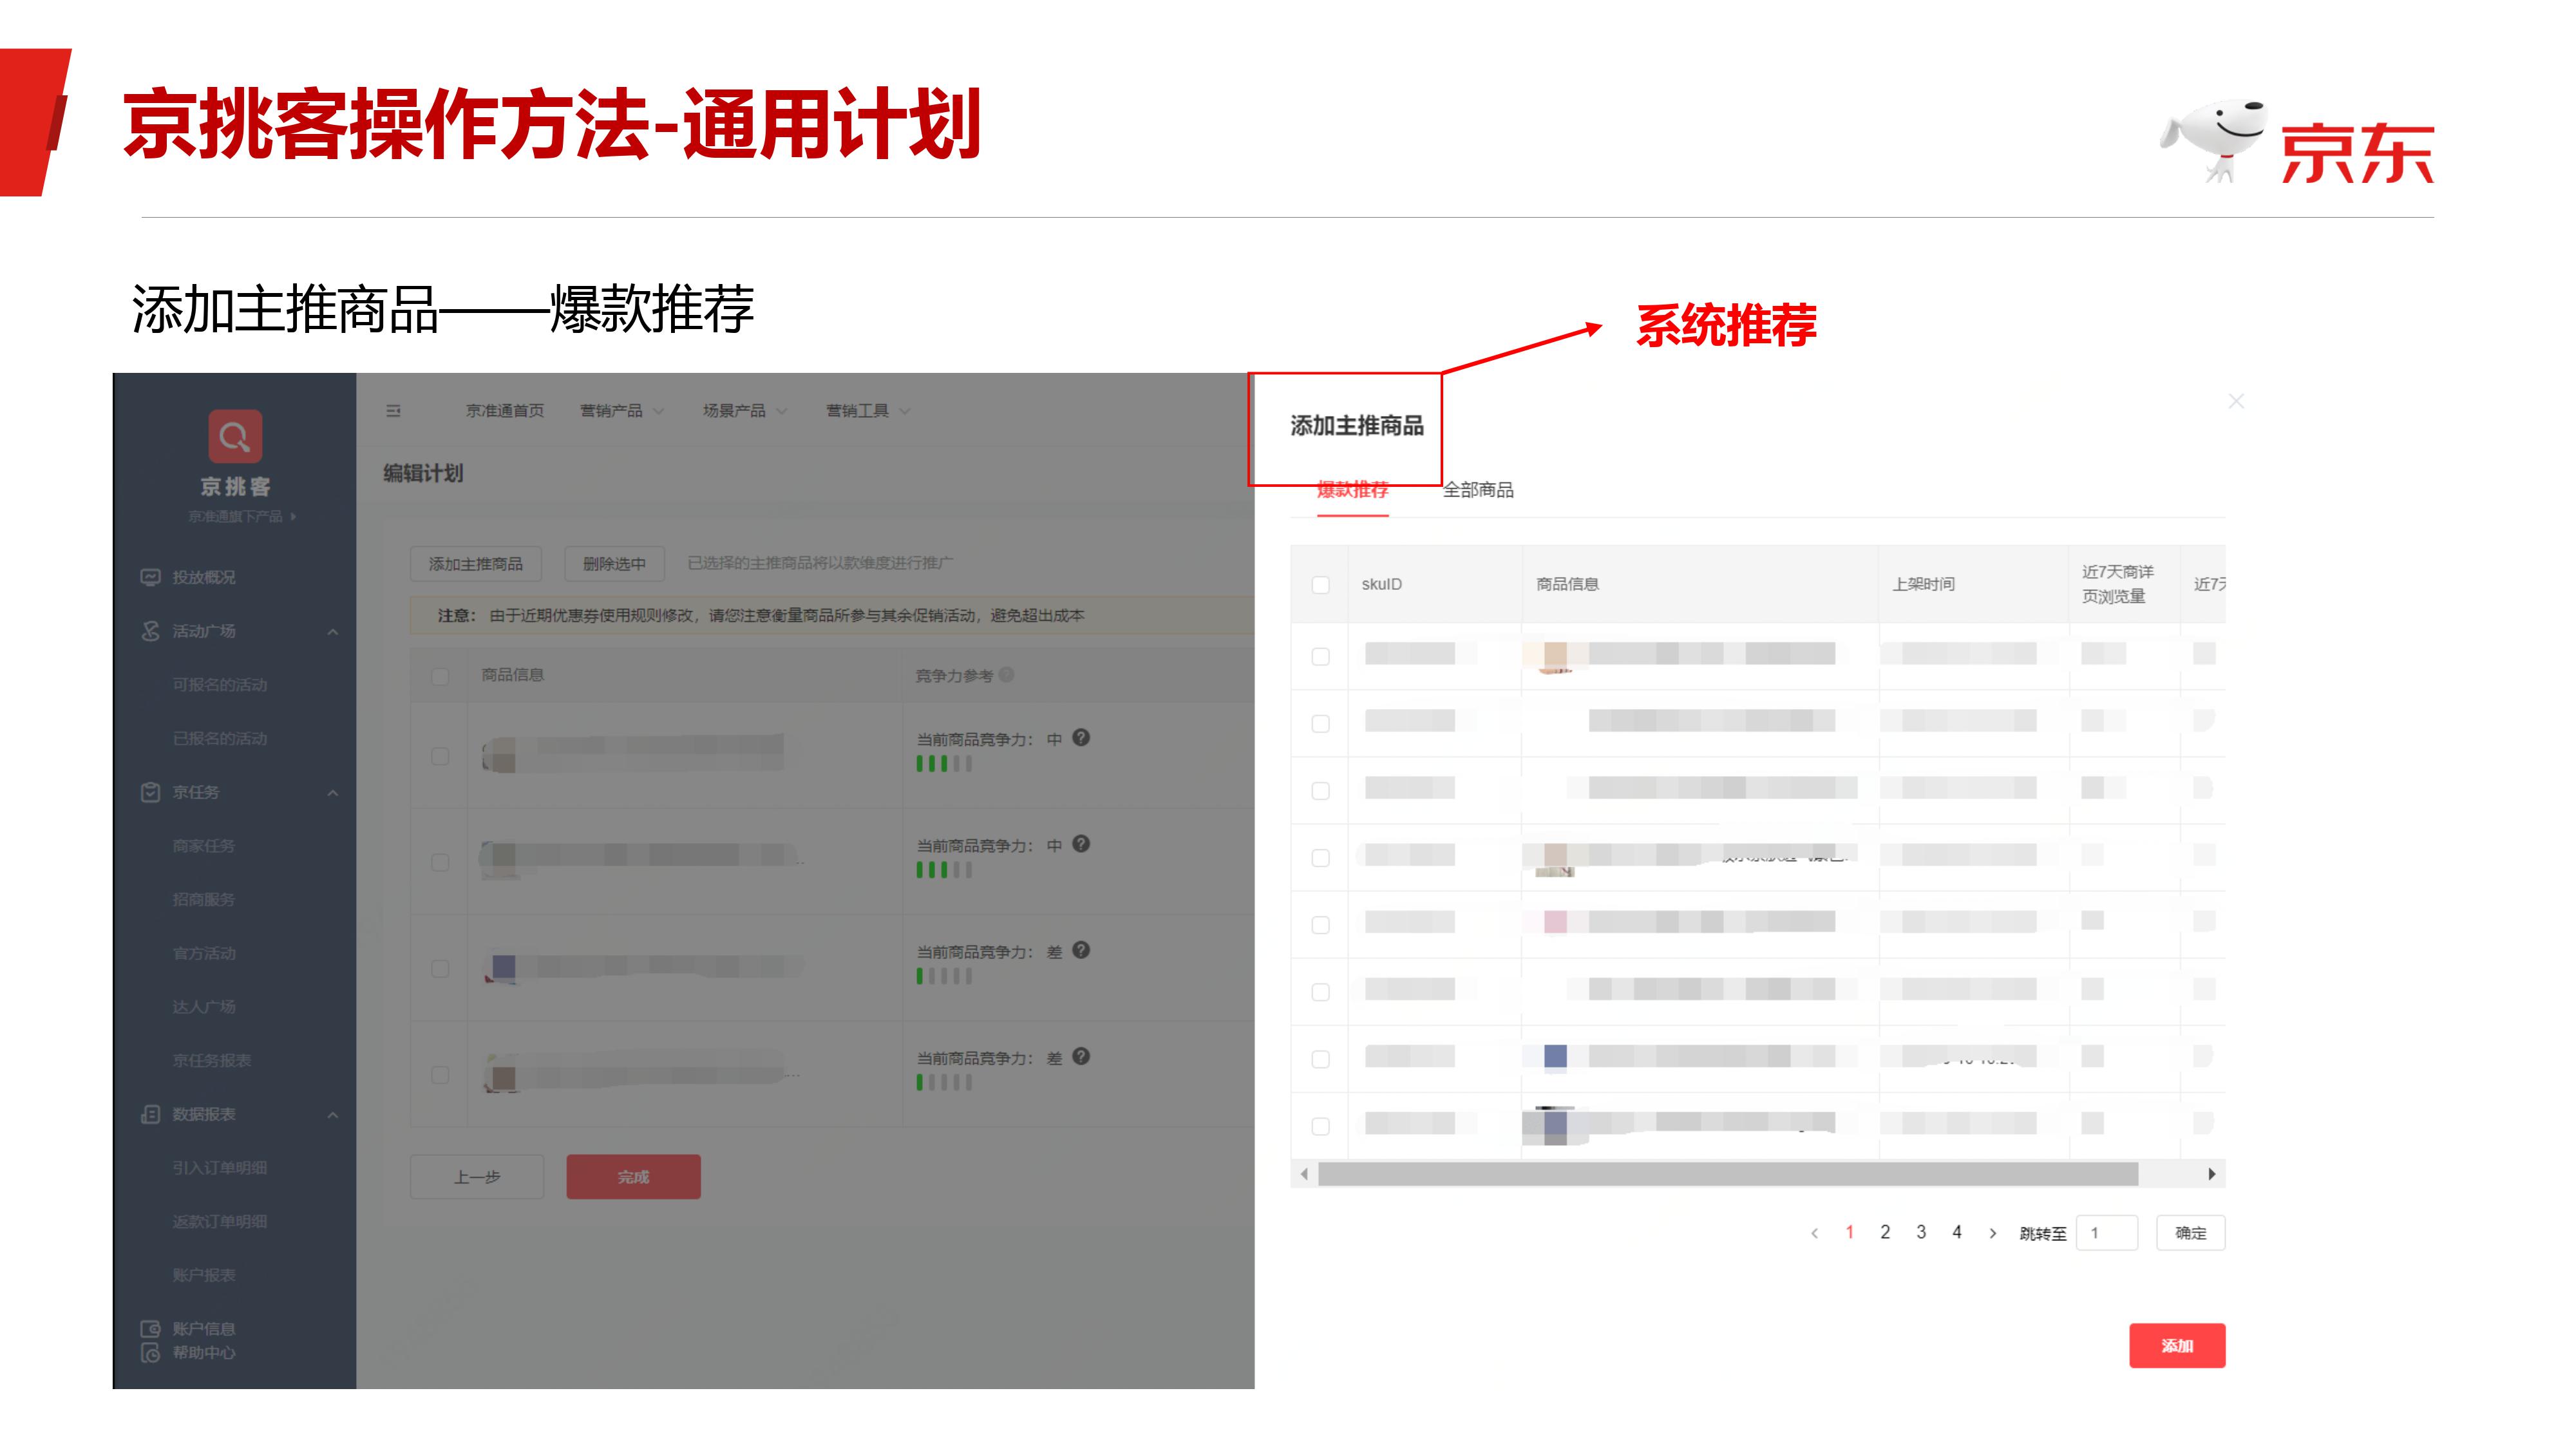The width and height of the screenshot is (2576, 1449).
Task: Collapse sidebar with the hamburger menu icon
Action: (393, 411)
